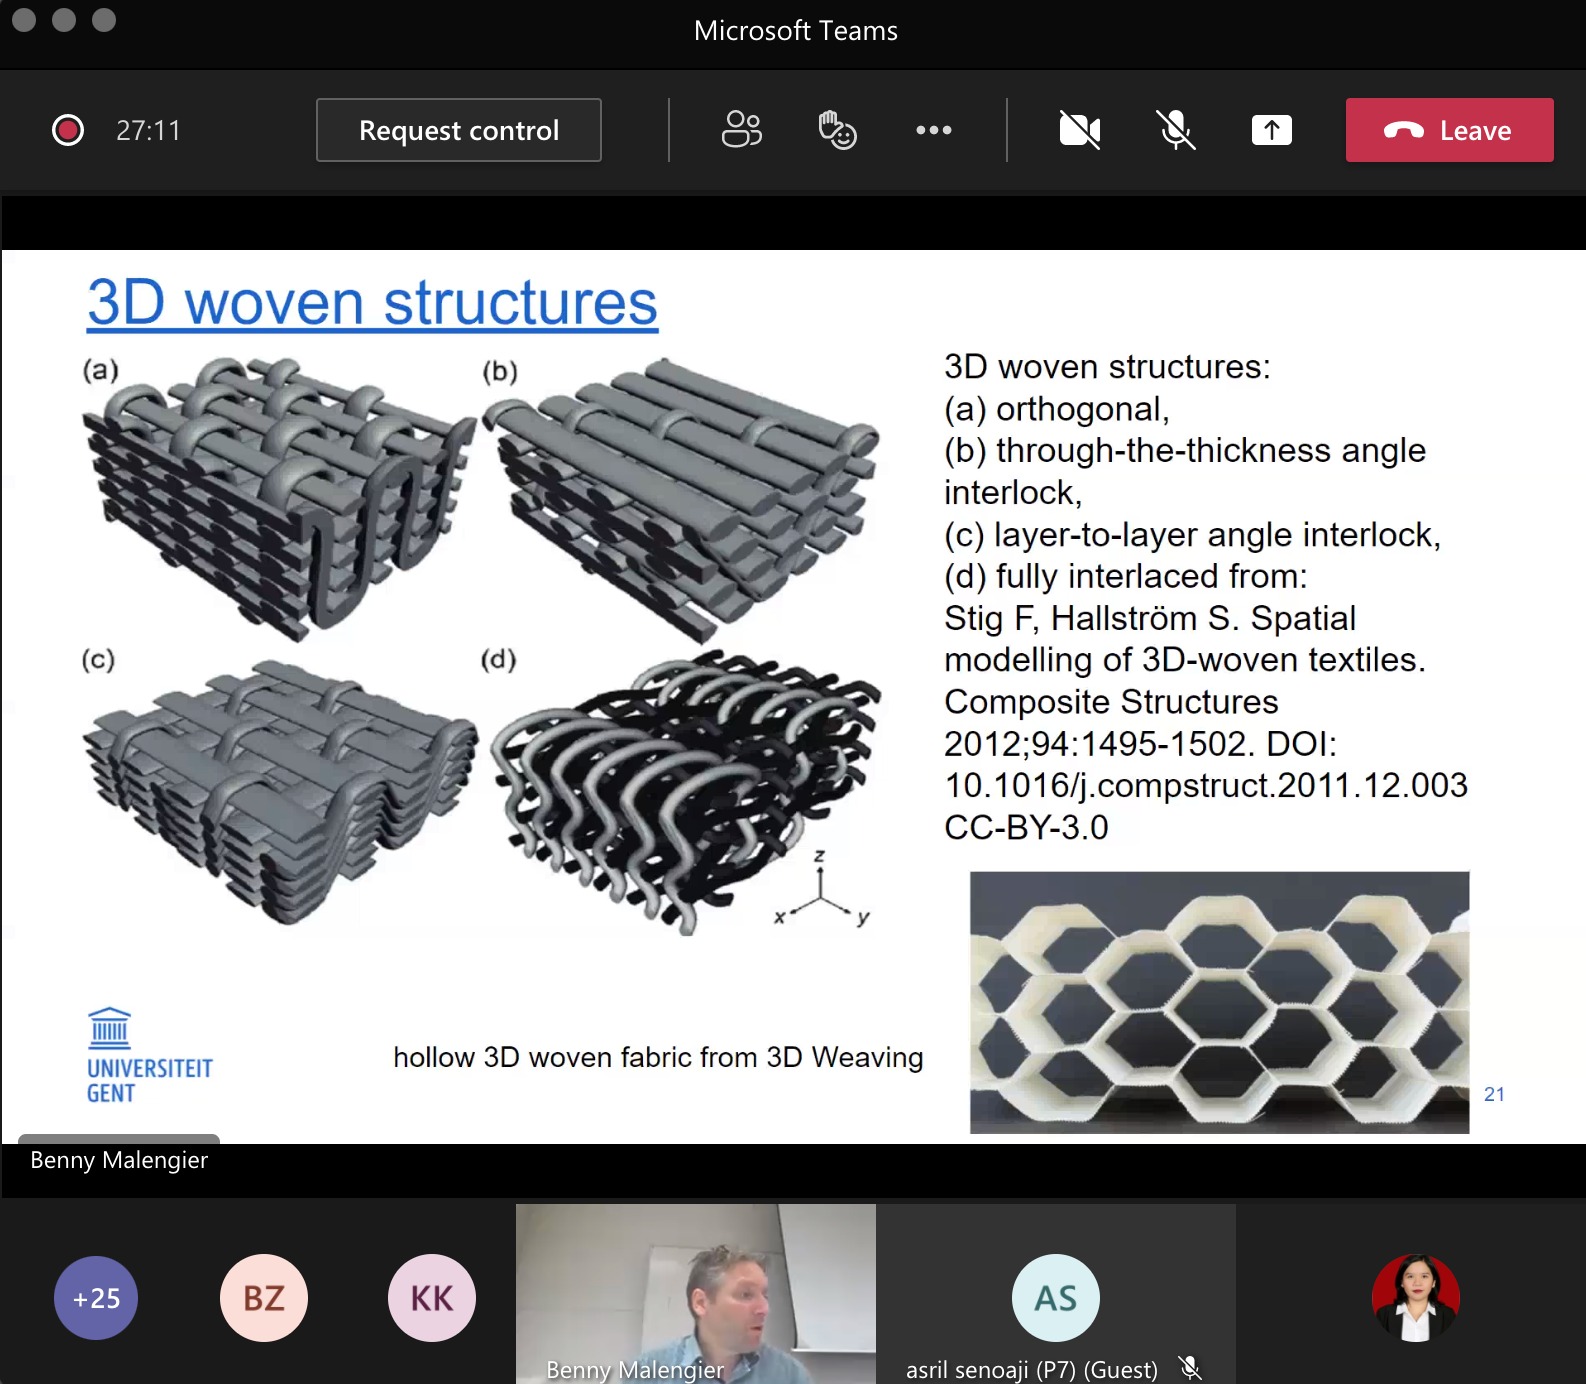
Task: Click the participant profile photo in red
Action: click(1415, 1298)
